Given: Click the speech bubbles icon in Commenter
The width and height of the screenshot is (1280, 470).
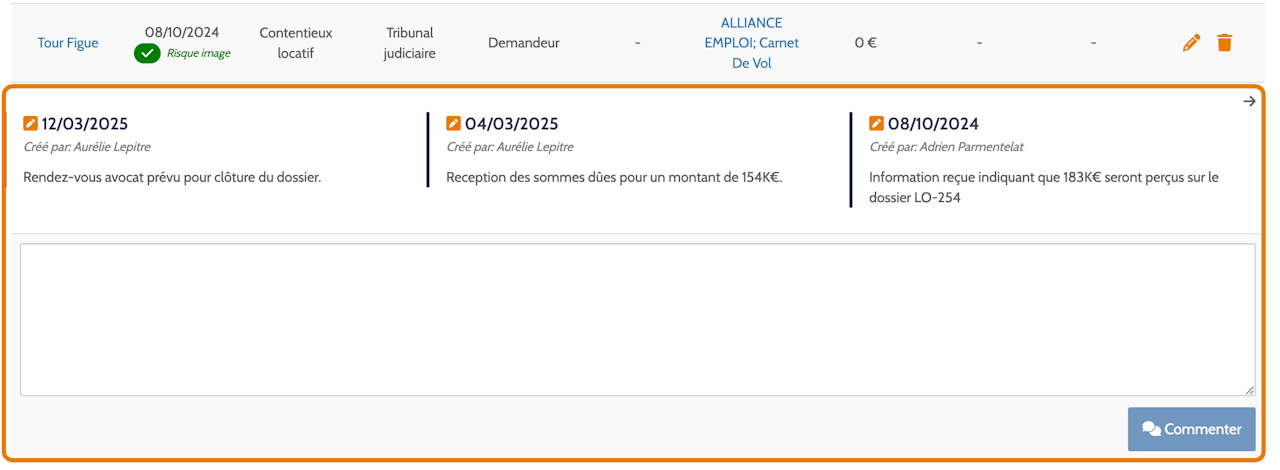Looking at the screenshot, I should tap(1151, 429).
